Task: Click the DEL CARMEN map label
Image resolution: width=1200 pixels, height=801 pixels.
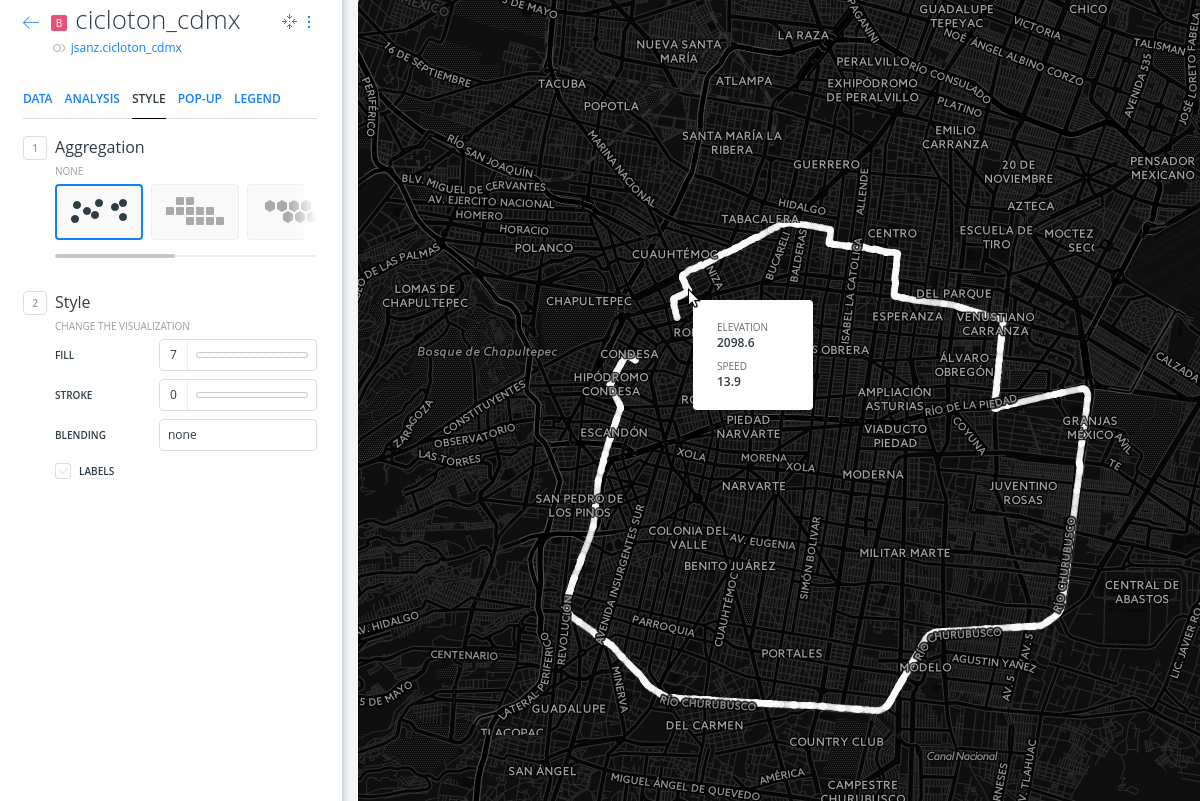Action: [x=704, y=725]
